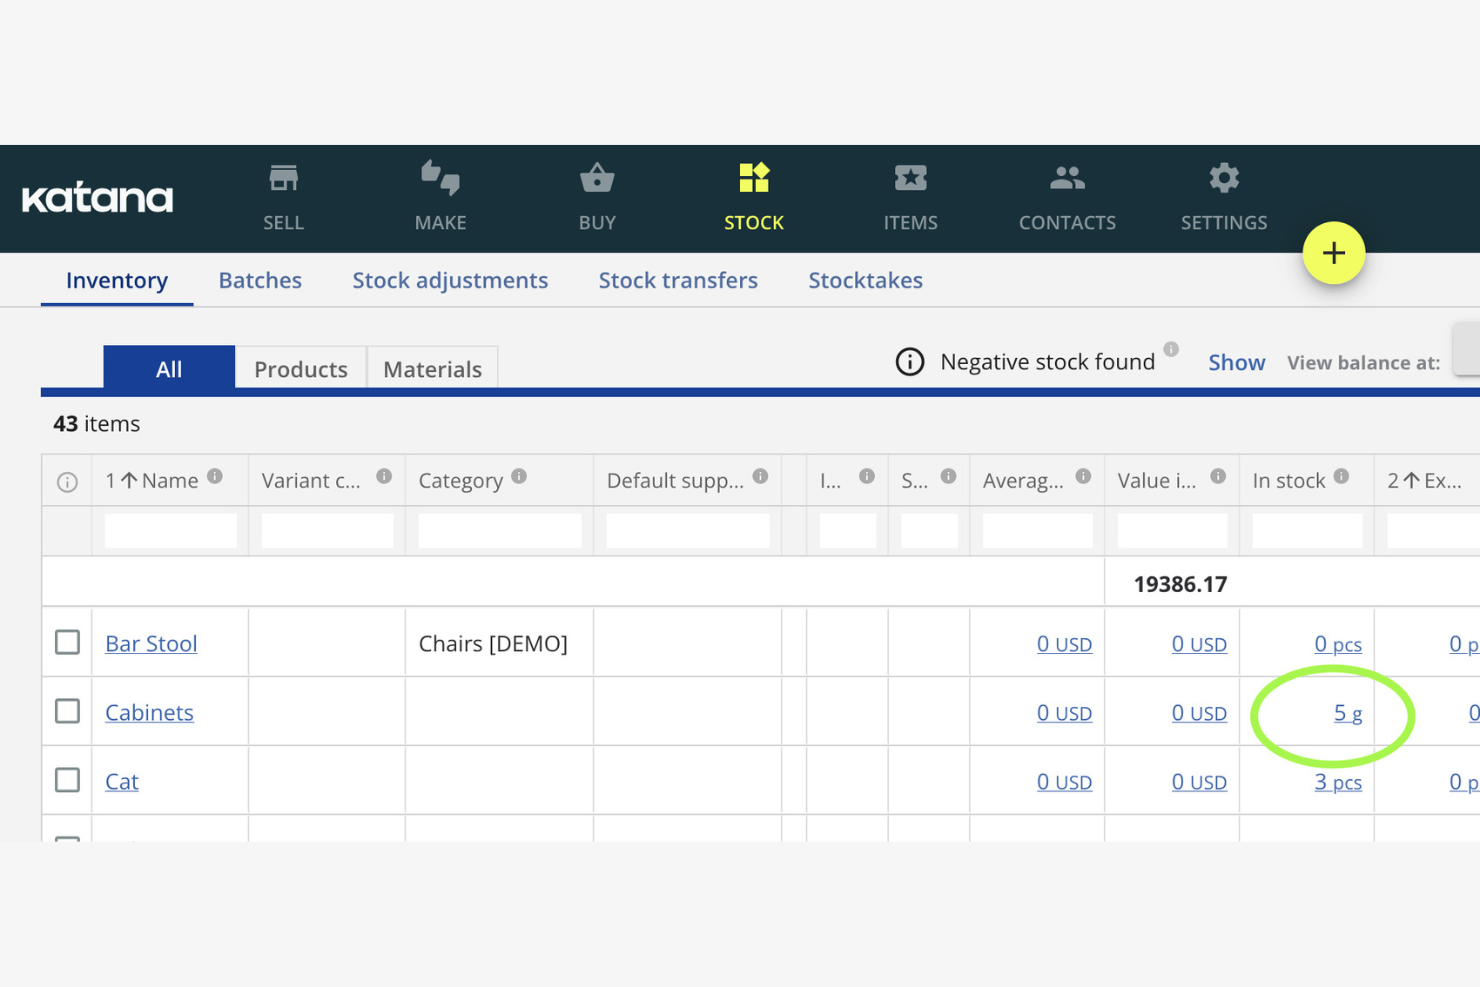Viewport: 1480px width, 987px height.
Task: Switch to the Batches tab
Action: (x=260, y=280)
